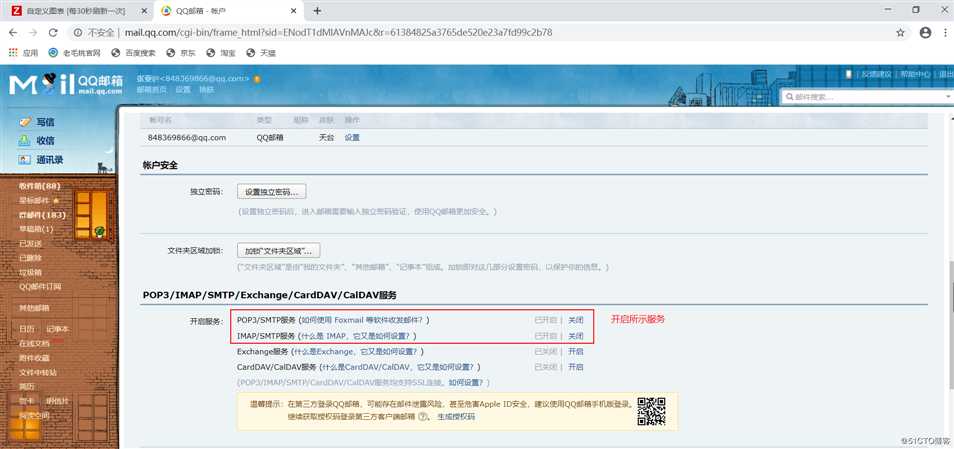Click the 写信 compose pencil icon

click(24, 122)
